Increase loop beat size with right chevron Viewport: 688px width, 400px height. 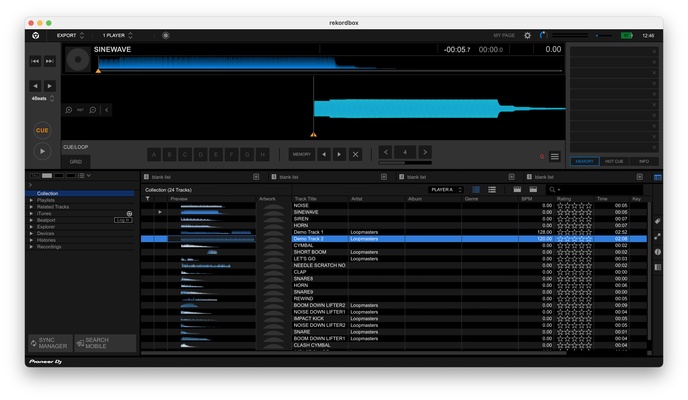coord(425,152)
